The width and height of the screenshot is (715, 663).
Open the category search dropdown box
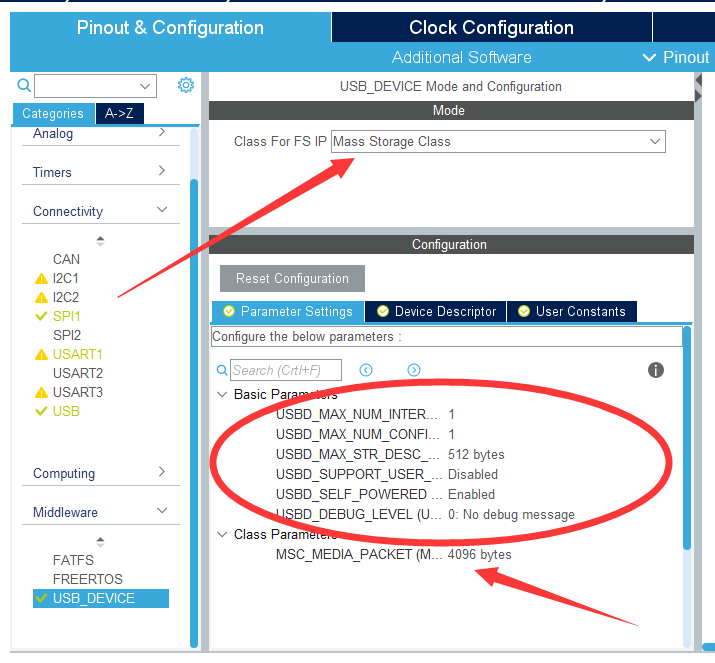95,86
